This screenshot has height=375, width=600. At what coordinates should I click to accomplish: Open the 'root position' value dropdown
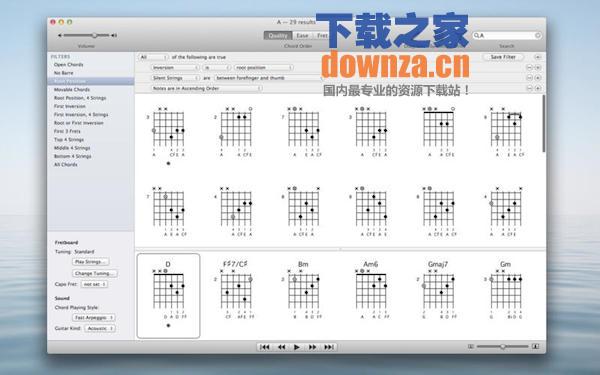(264, 67)
